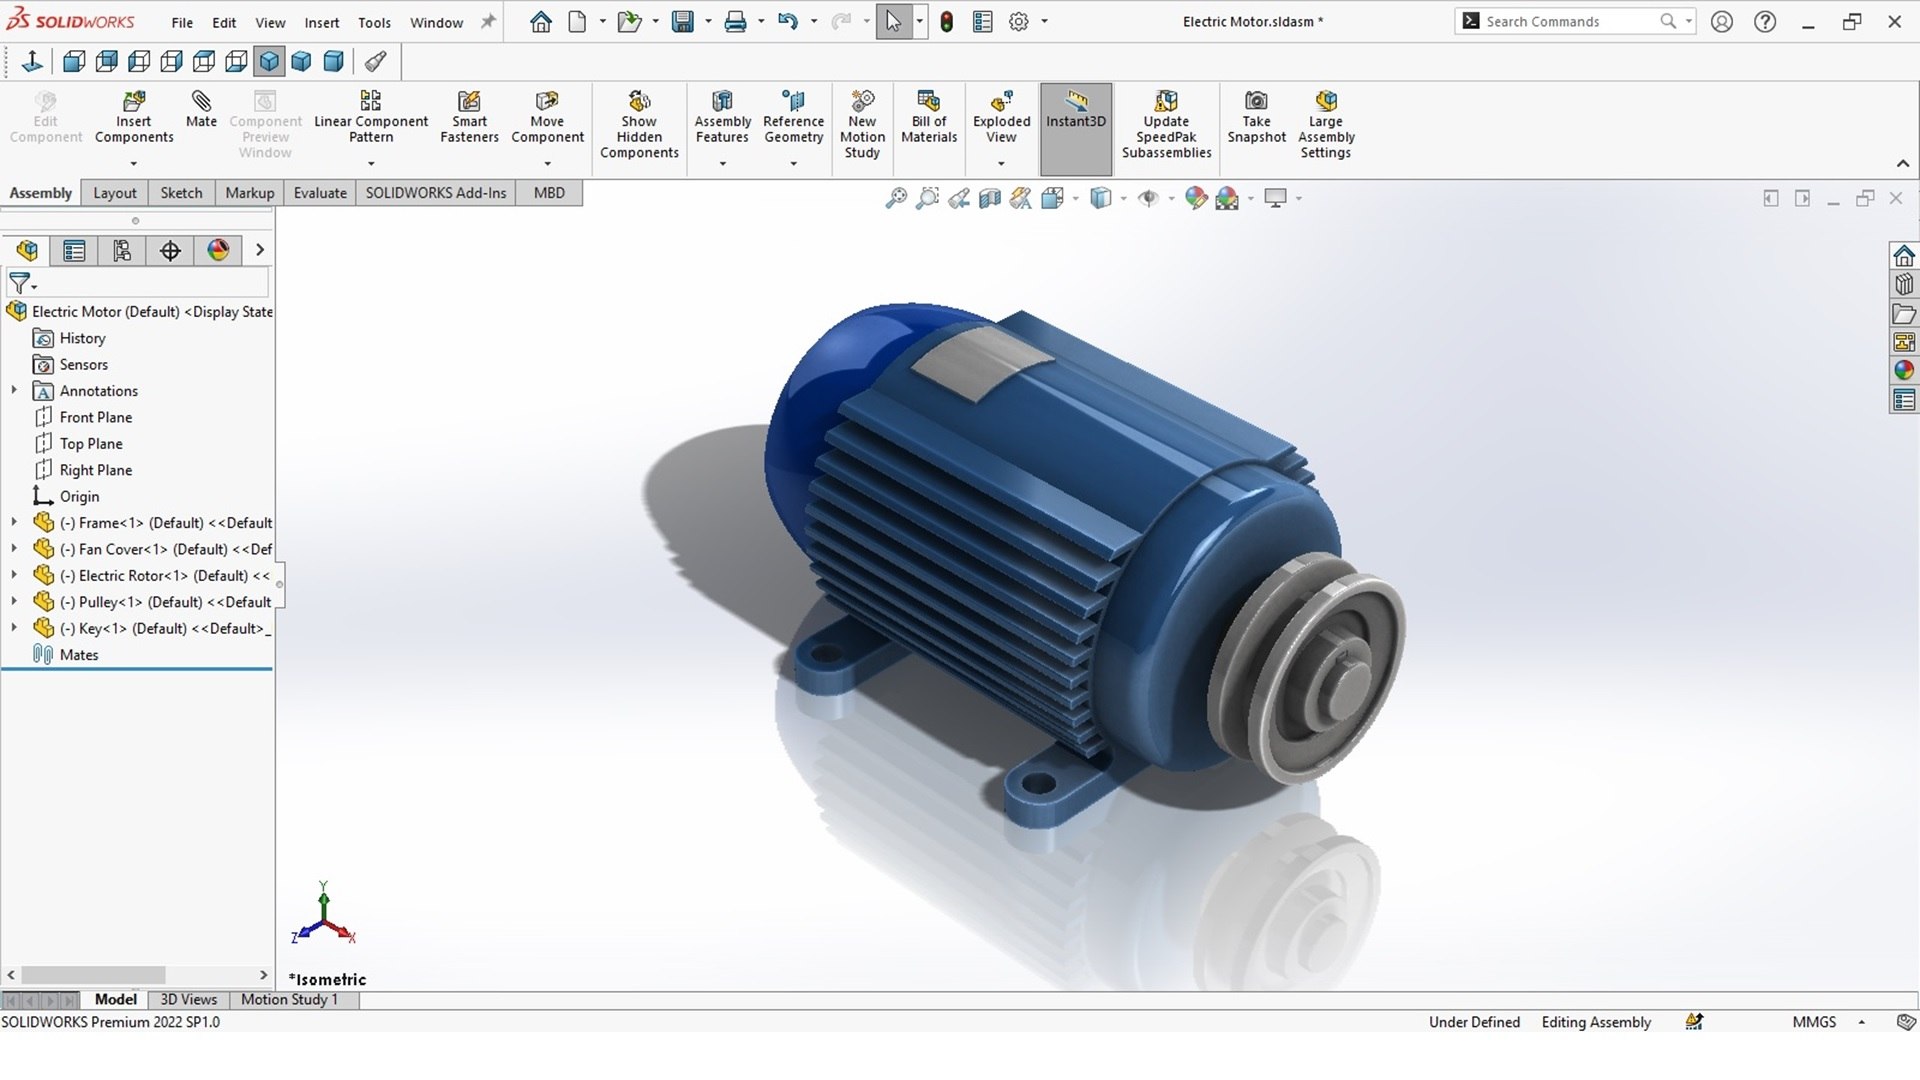Launch Smart Fasteners tool
Image resolution: width=1920 pixels, height=1080 pixels.
[x=469, y=118]
